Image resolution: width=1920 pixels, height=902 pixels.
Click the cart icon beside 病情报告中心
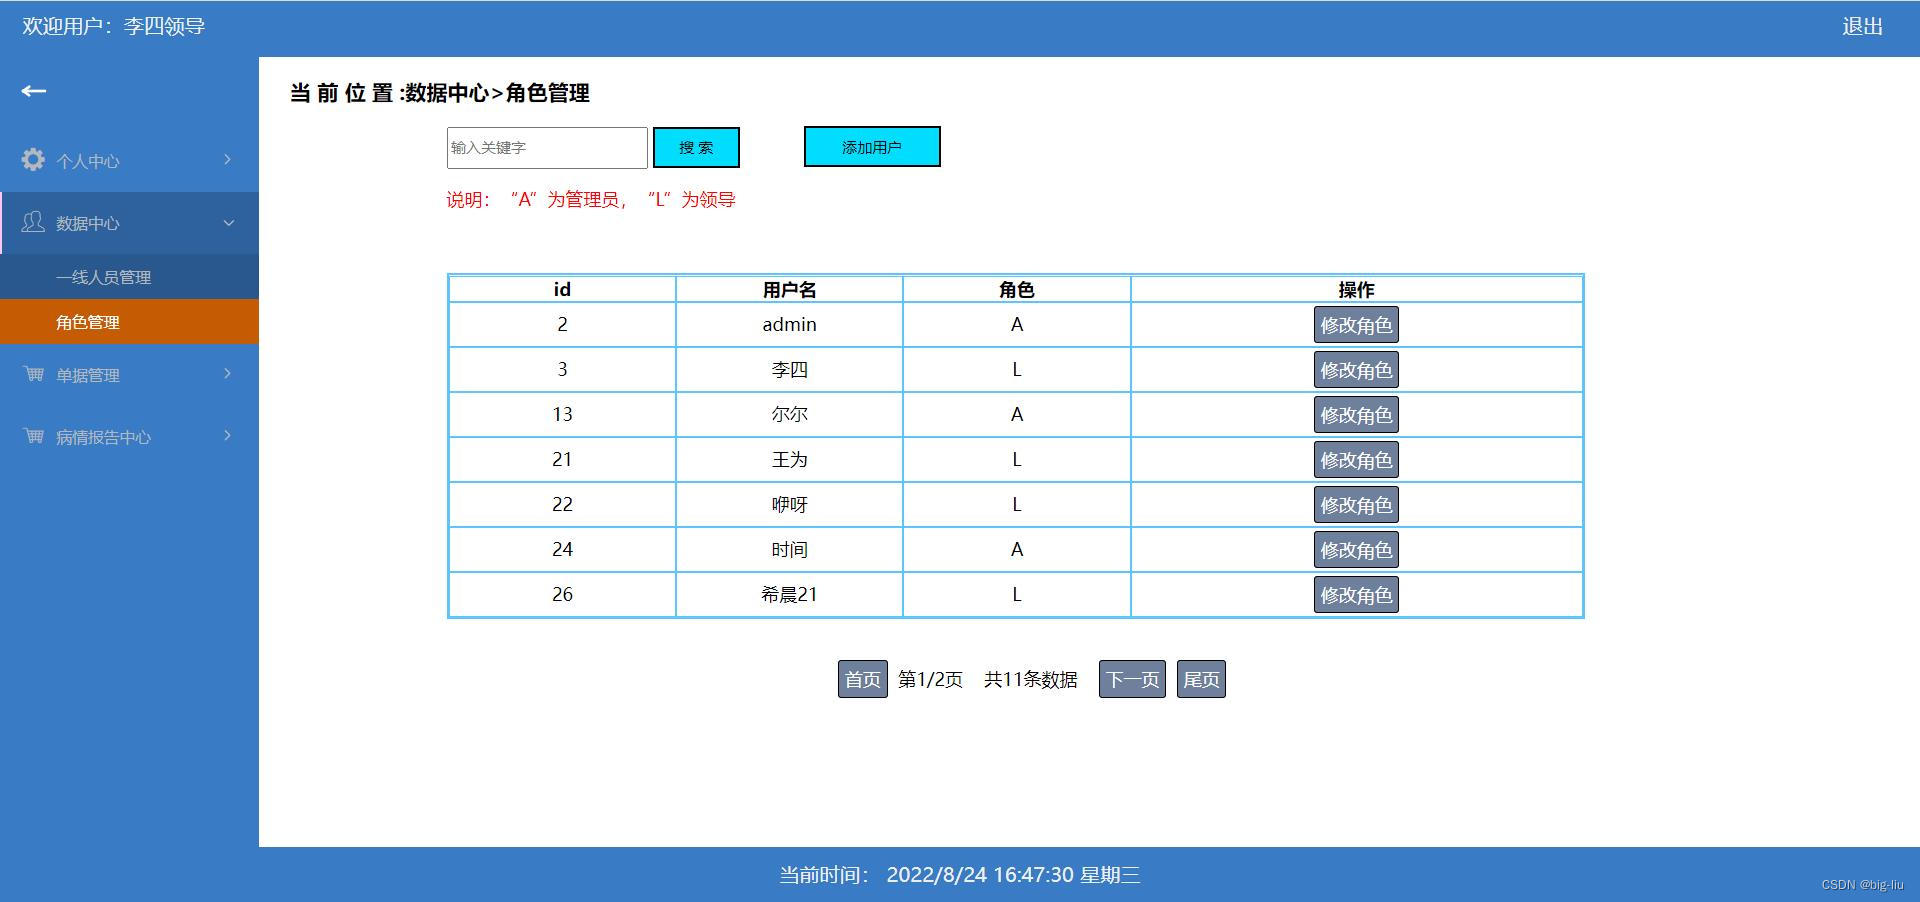33,436
